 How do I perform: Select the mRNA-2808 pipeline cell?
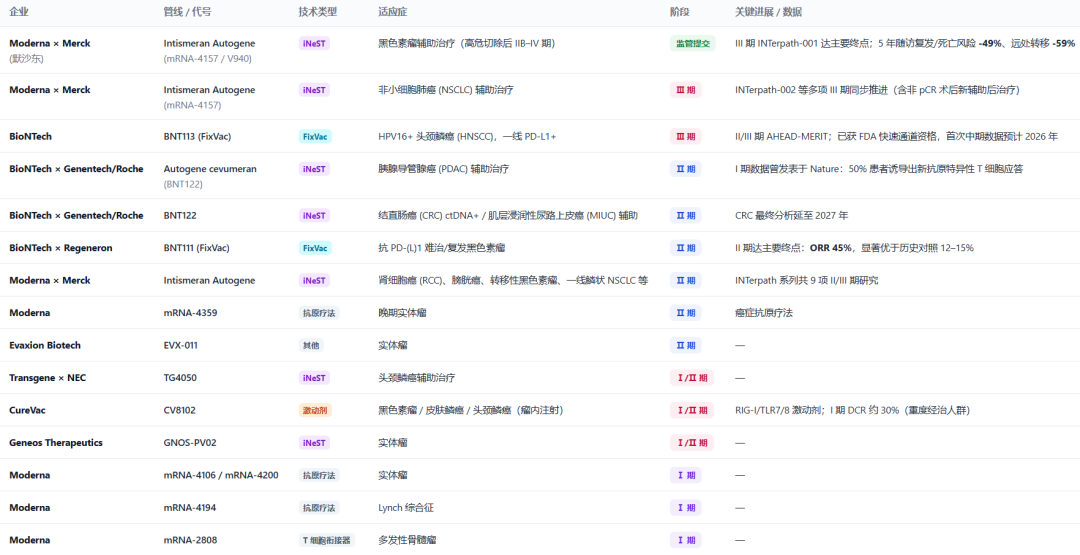click(x=190, y=541)
